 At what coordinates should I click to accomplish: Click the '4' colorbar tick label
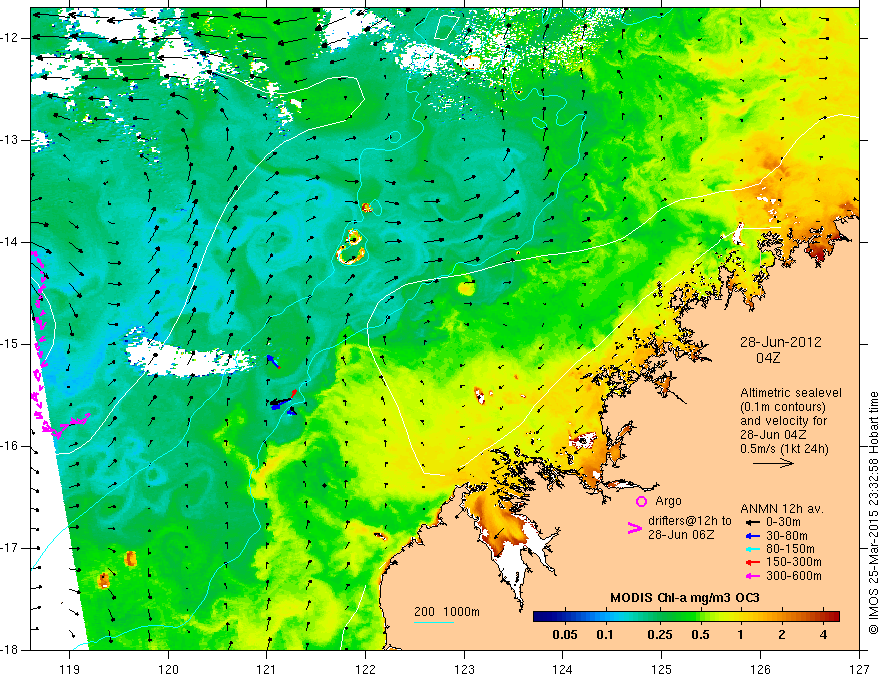823,635
